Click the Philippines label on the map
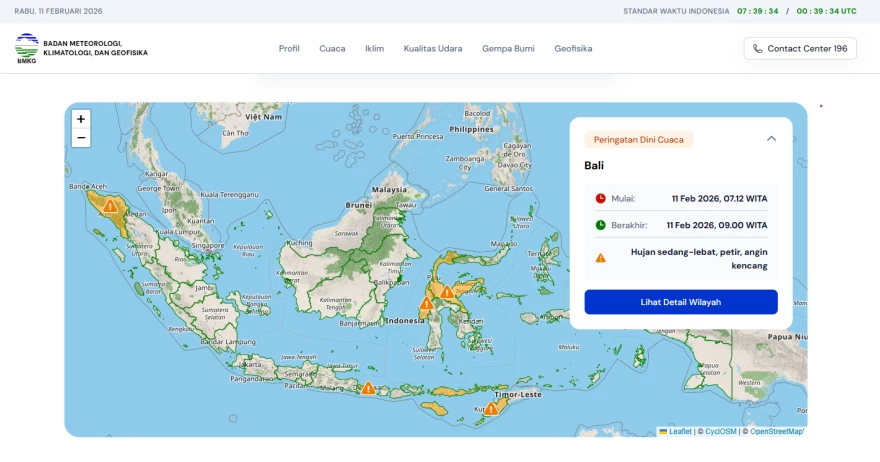 coord(471,129)
